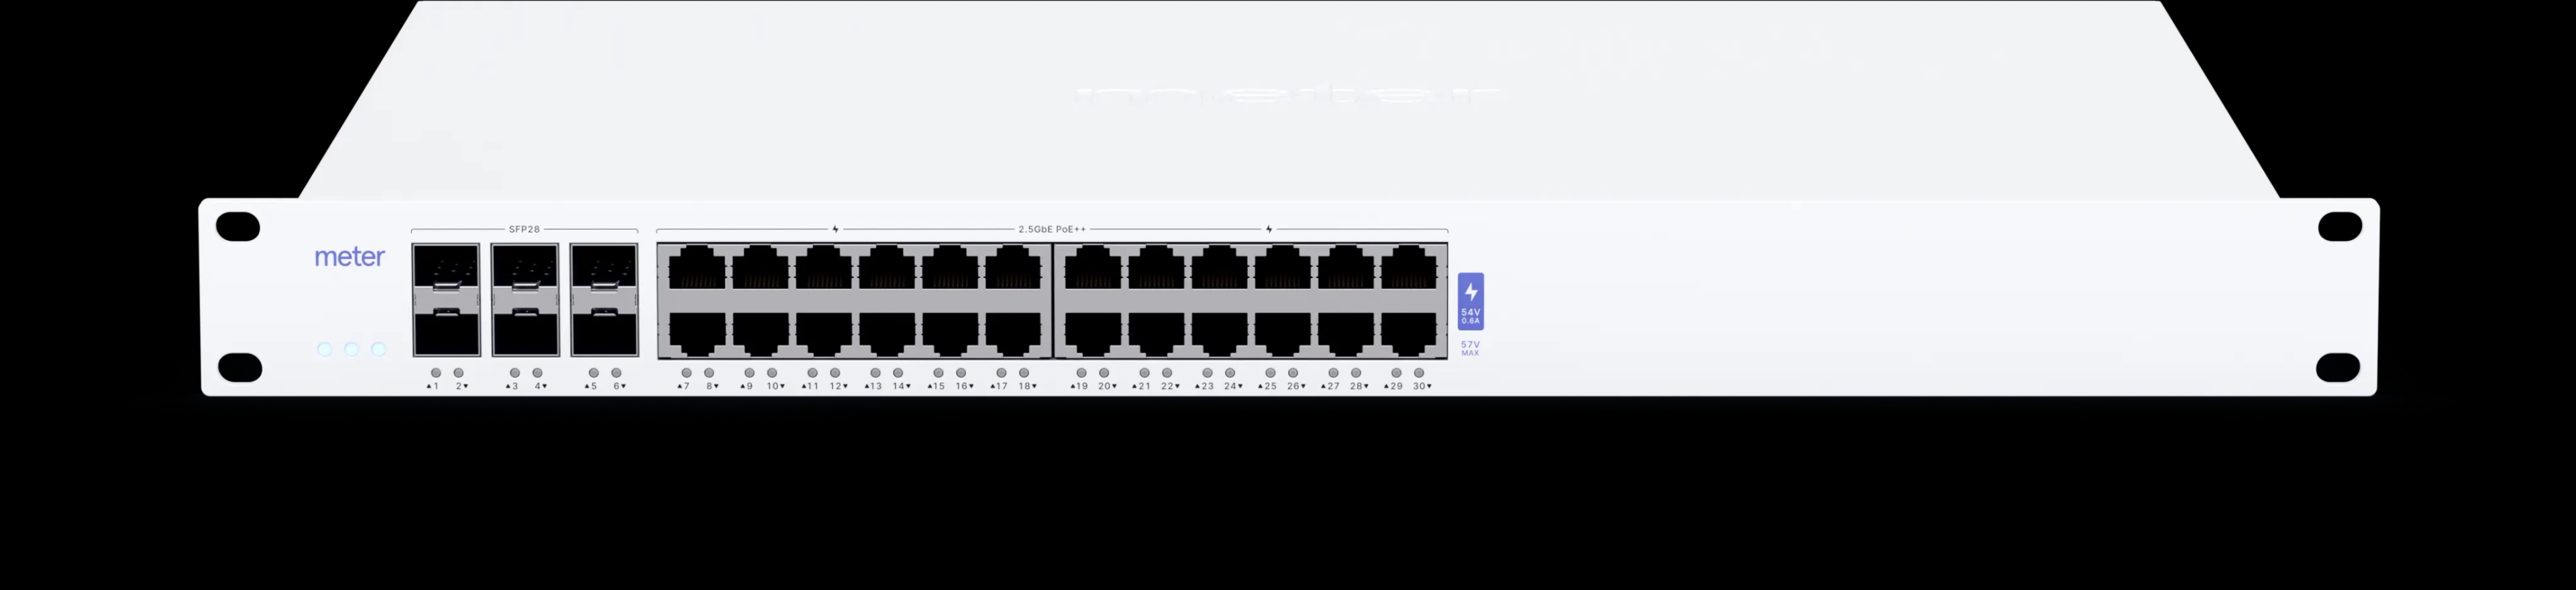Click the lower SFP28 port in the third cage
Image resolution: width=2576 pixels, height=590 pixels.
604,331
